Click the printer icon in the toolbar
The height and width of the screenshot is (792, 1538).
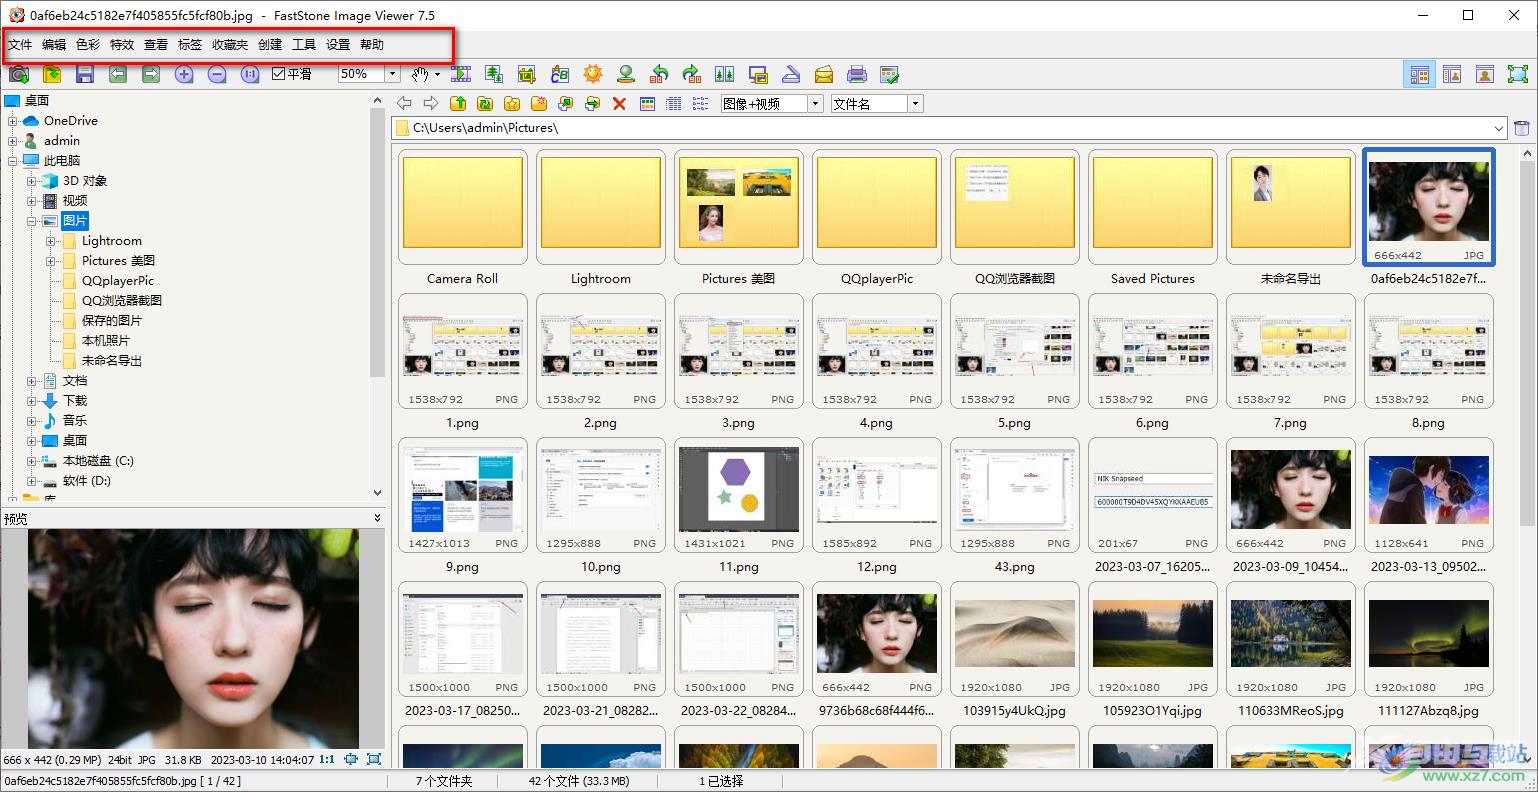click(x=857, y=74)
